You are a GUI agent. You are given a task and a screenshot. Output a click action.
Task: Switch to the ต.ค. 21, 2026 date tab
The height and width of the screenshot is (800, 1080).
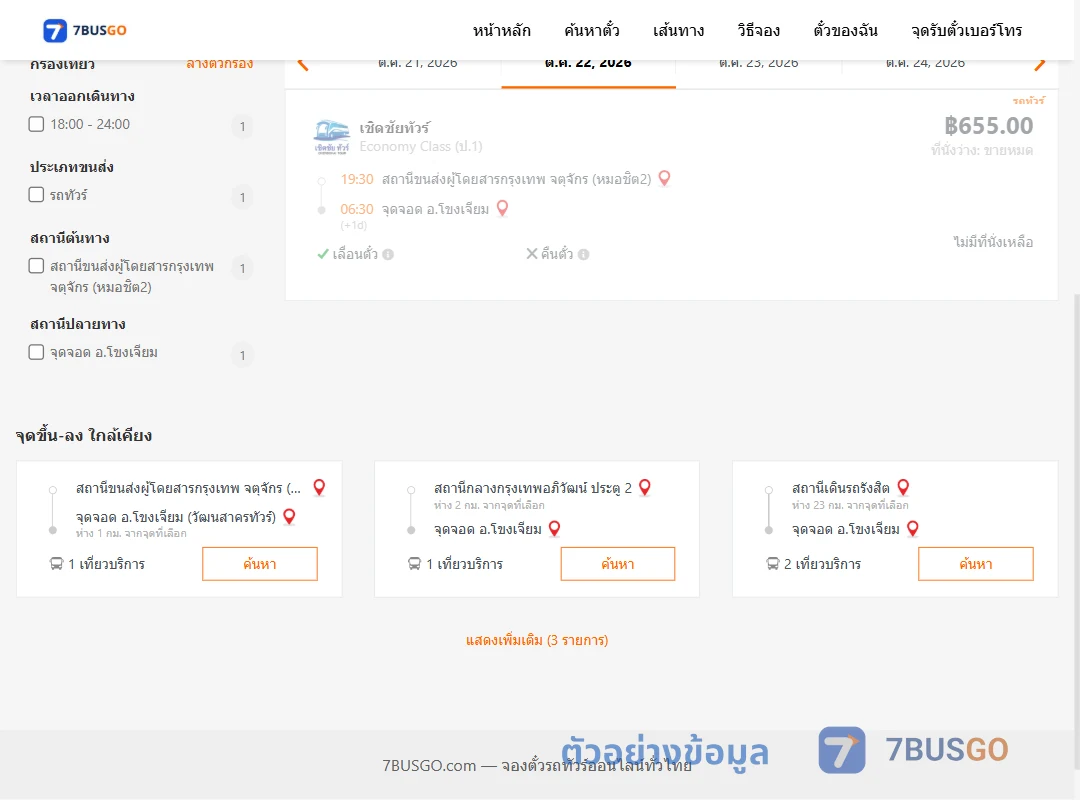click(x=417, y=63)
